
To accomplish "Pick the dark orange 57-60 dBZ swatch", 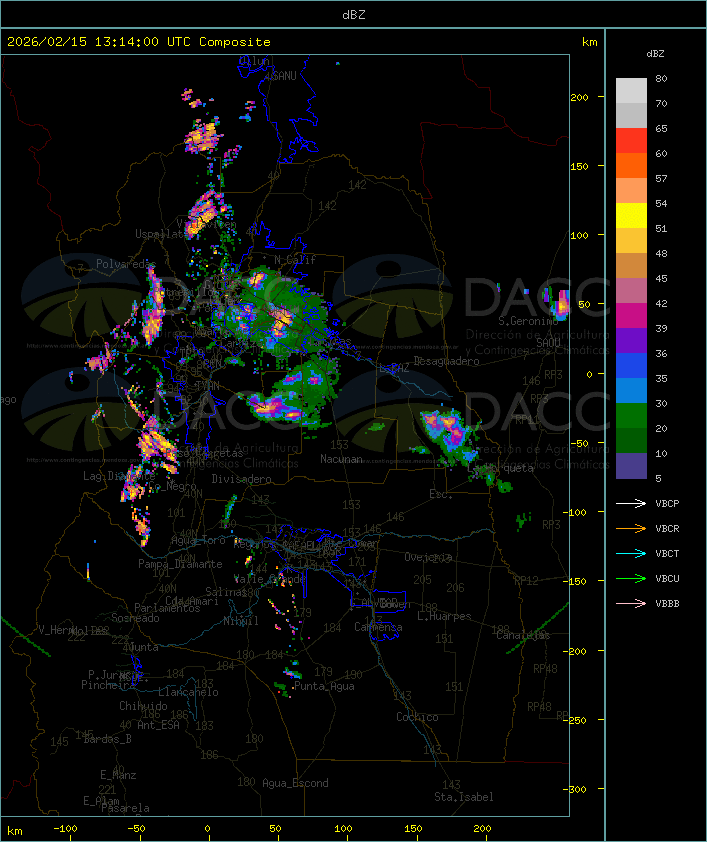I will point(631,165).
